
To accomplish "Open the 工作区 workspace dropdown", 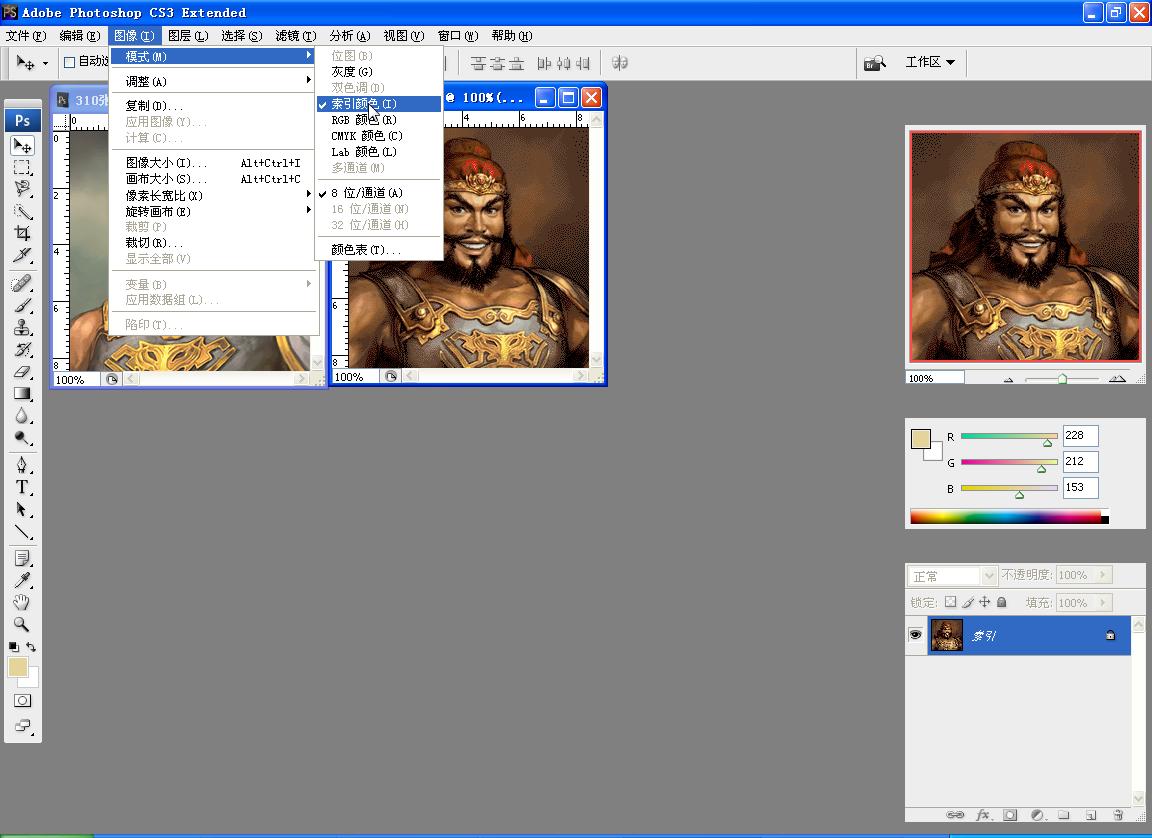I will (x=930, y=62).
